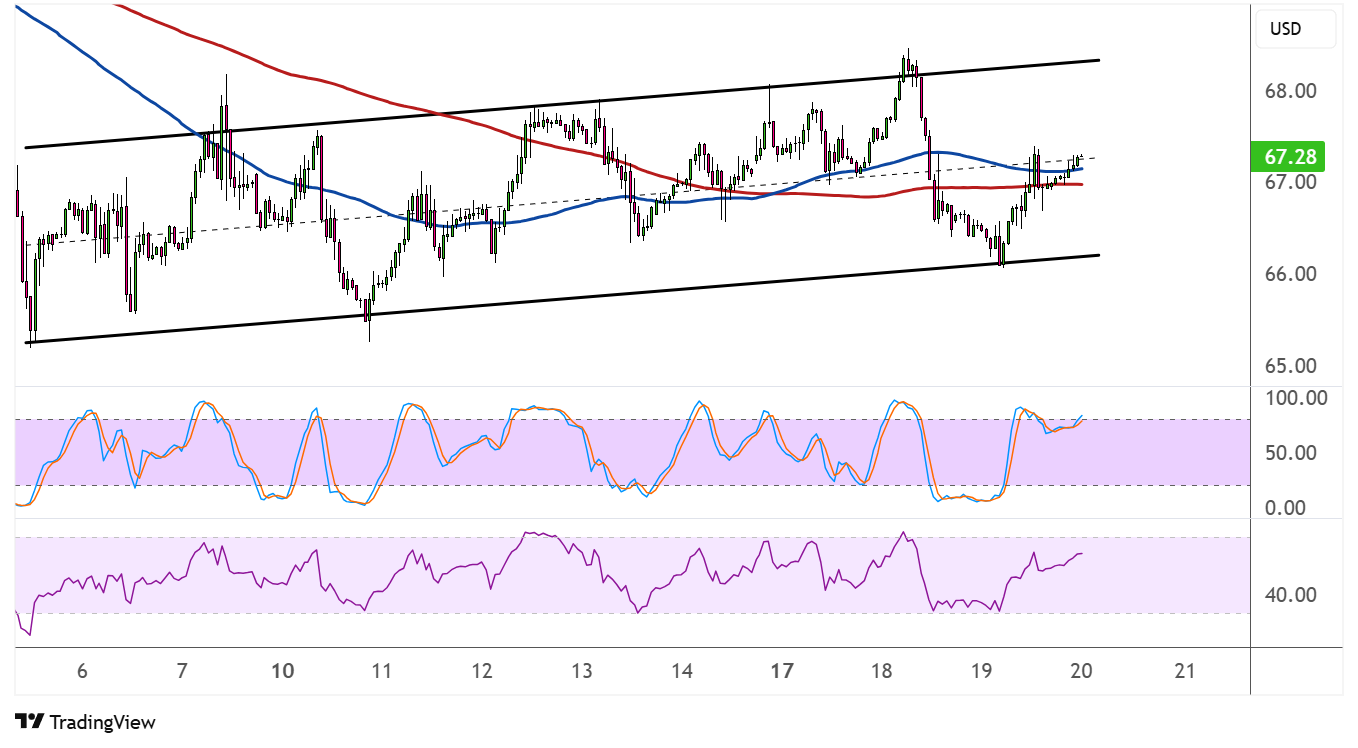Click date label 18 on time axis
Screen dimensions: 1358x748
(883, 671)
